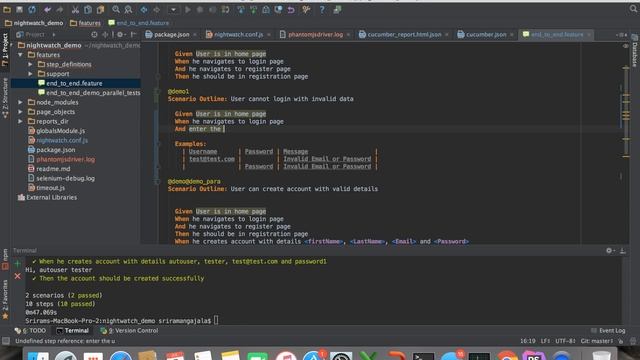Switch to the phantomjsdriver.log tab
640x360 pixels.
[x=315, y=35]
